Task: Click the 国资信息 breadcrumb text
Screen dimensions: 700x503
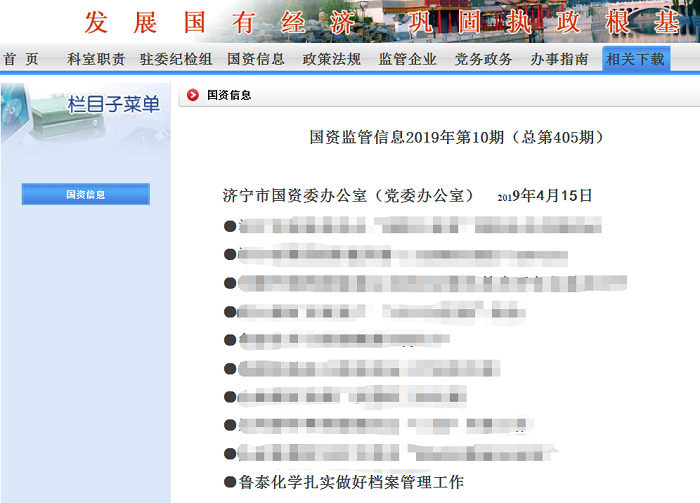Action: (x=229, y=96)
